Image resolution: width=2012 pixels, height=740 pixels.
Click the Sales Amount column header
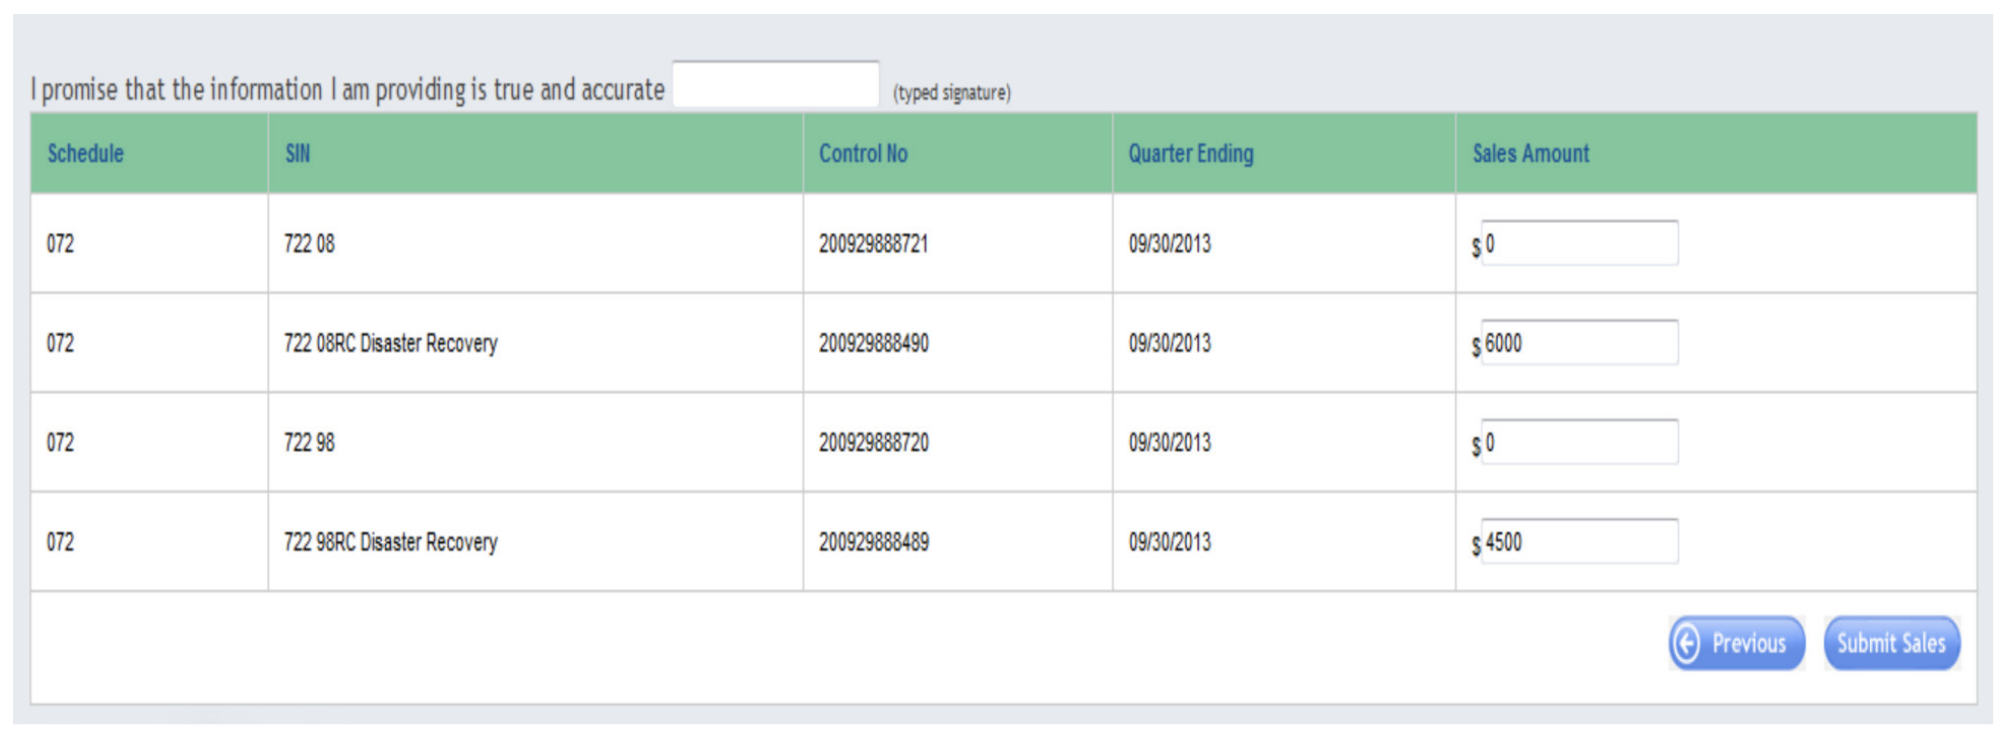pyautogui.click(x=1530, y=154)
